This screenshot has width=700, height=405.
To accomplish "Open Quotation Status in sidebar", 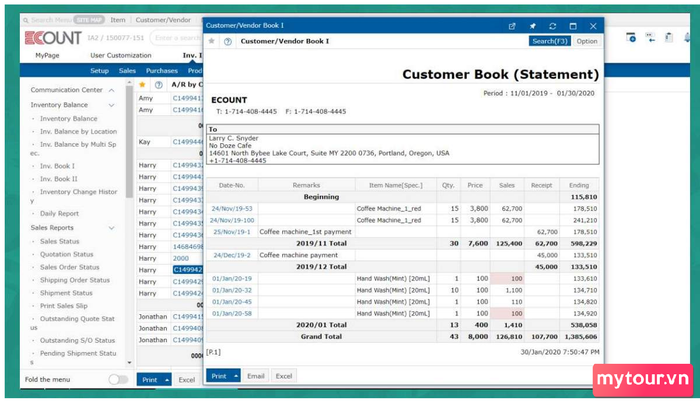I will click(x=67, y=255).
